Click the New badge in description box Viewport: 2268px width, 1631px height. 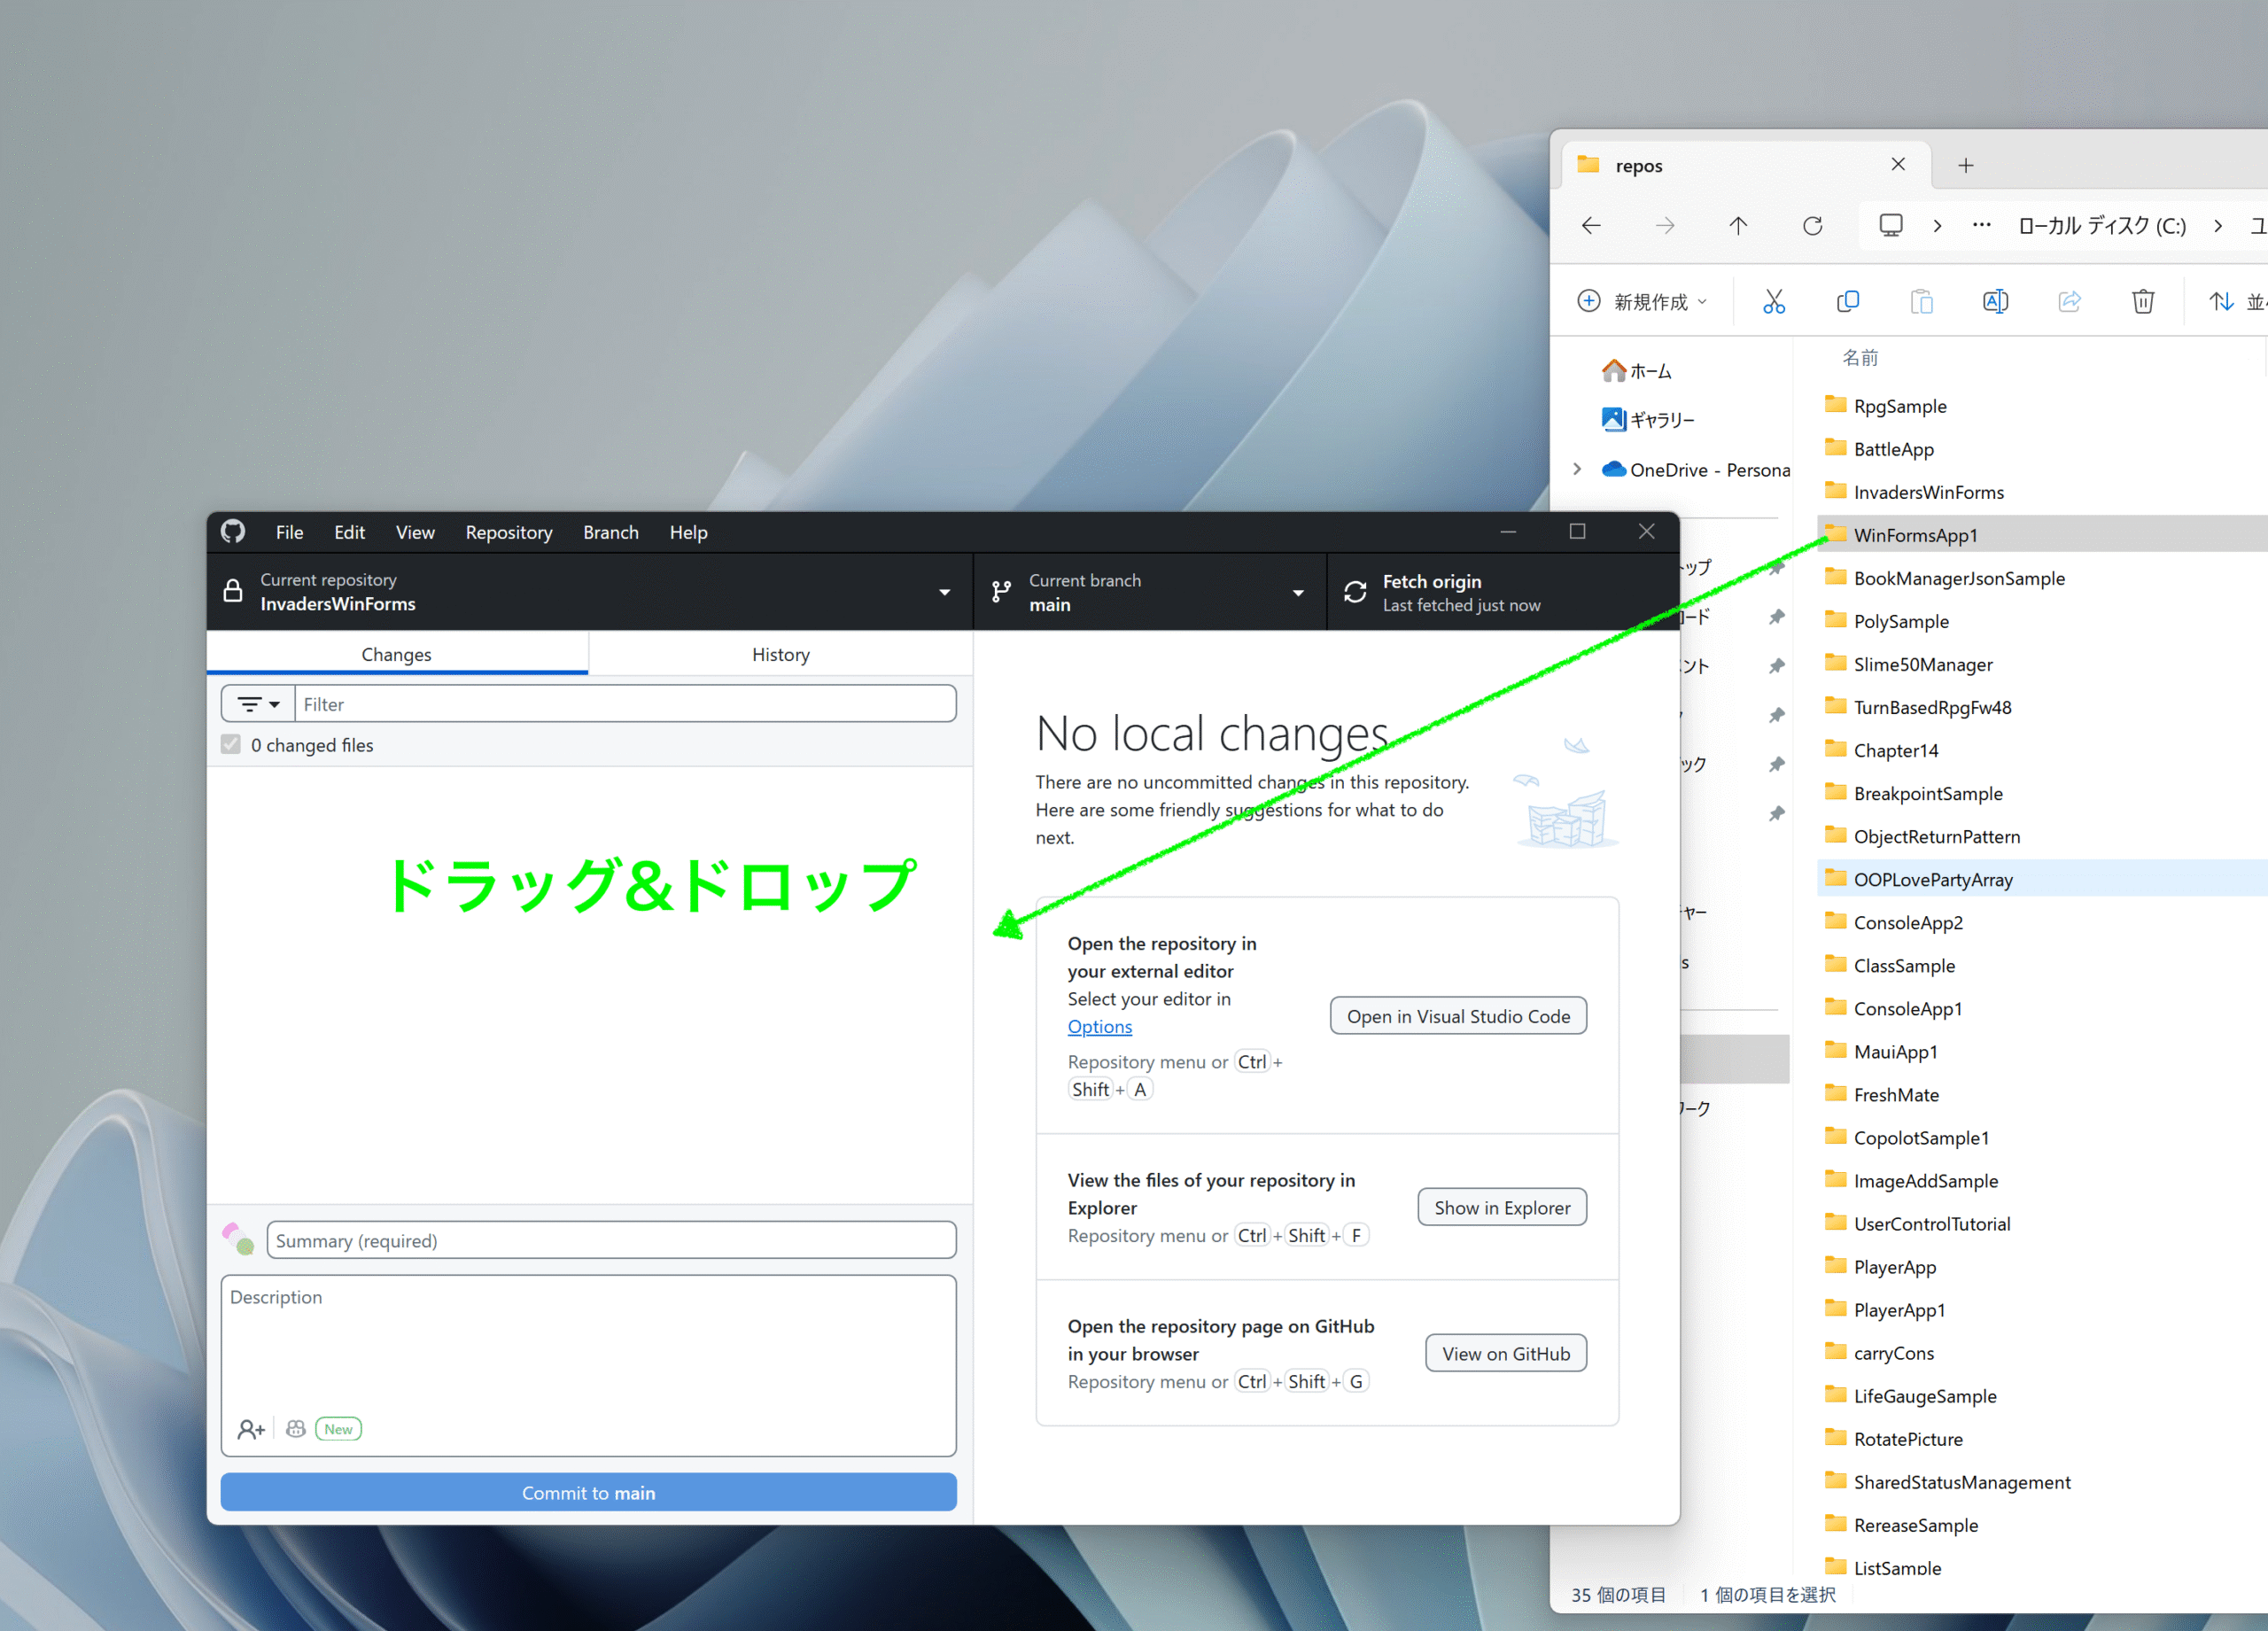(x=338, y=1429)
